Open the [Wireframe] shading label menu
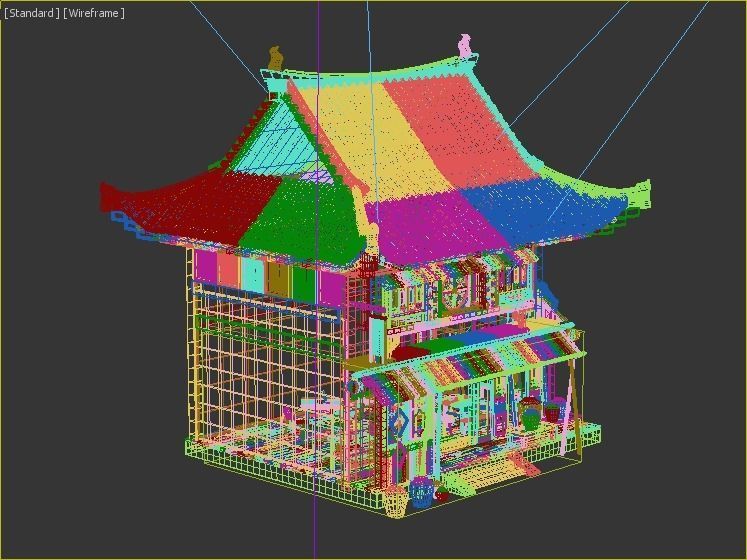The width and height of the screenshot is (747, 560). 94,13
